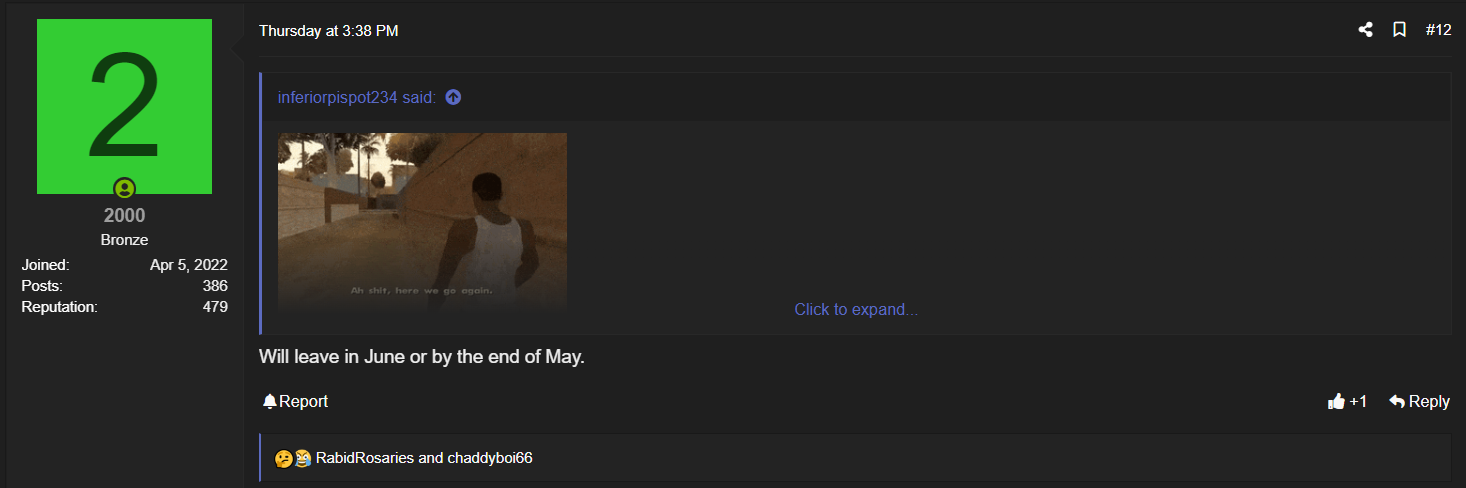This screenshot has height=488, width=1466.
Task: Click the bell icon beside Report
Action: [x=269, y=401]
